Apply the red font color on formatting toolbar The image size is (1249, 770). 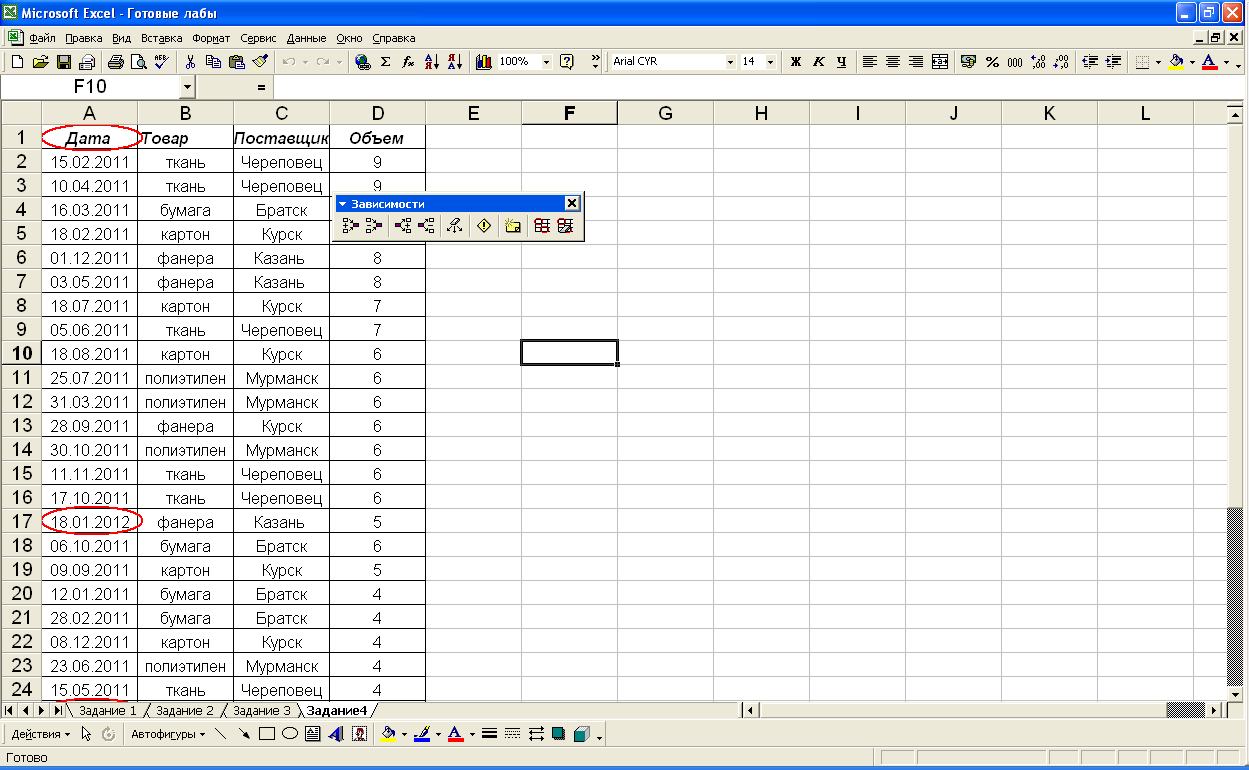point(1210,61)
